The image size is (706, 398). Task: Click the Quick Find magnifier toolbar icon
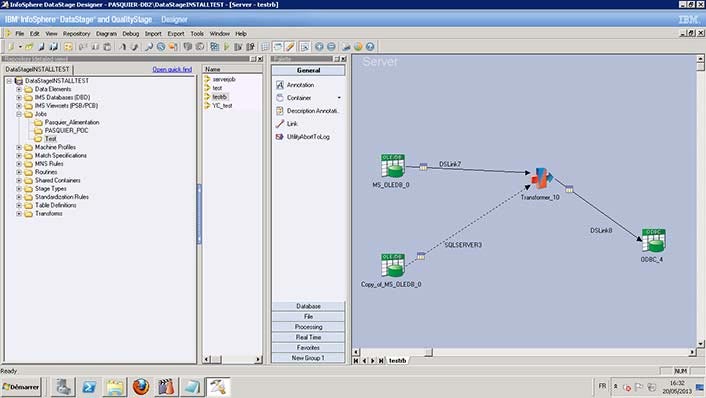(149, 46)
